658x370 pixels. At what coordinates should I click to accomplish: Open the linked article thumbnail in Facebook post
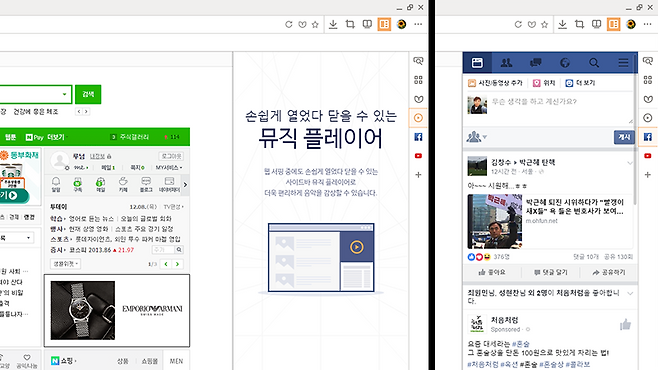(x=495, y=221)
